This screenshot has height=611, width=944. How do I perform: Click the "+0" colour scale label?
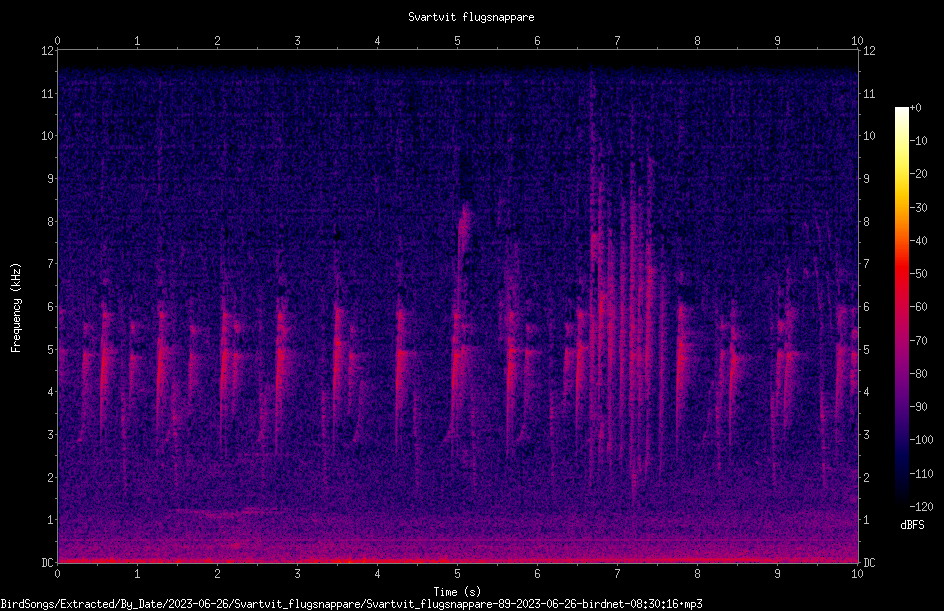click(x=916, y=108)
